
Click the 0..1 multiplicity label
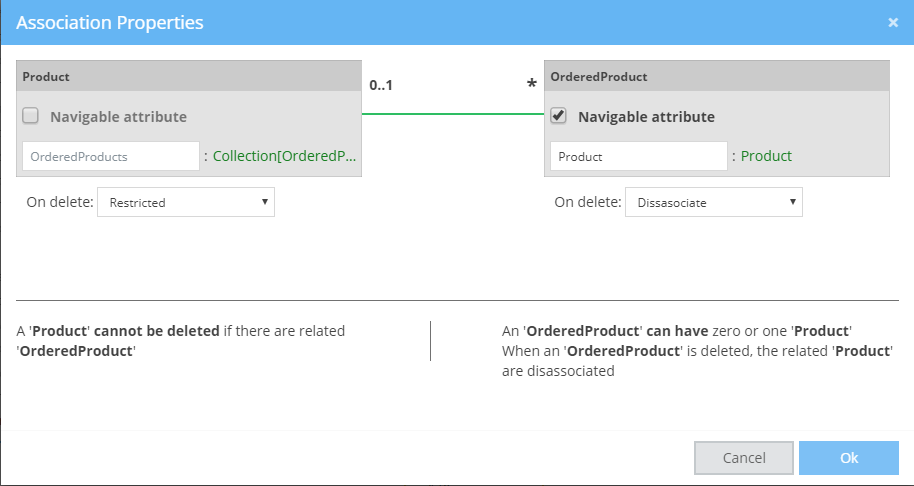381,85
